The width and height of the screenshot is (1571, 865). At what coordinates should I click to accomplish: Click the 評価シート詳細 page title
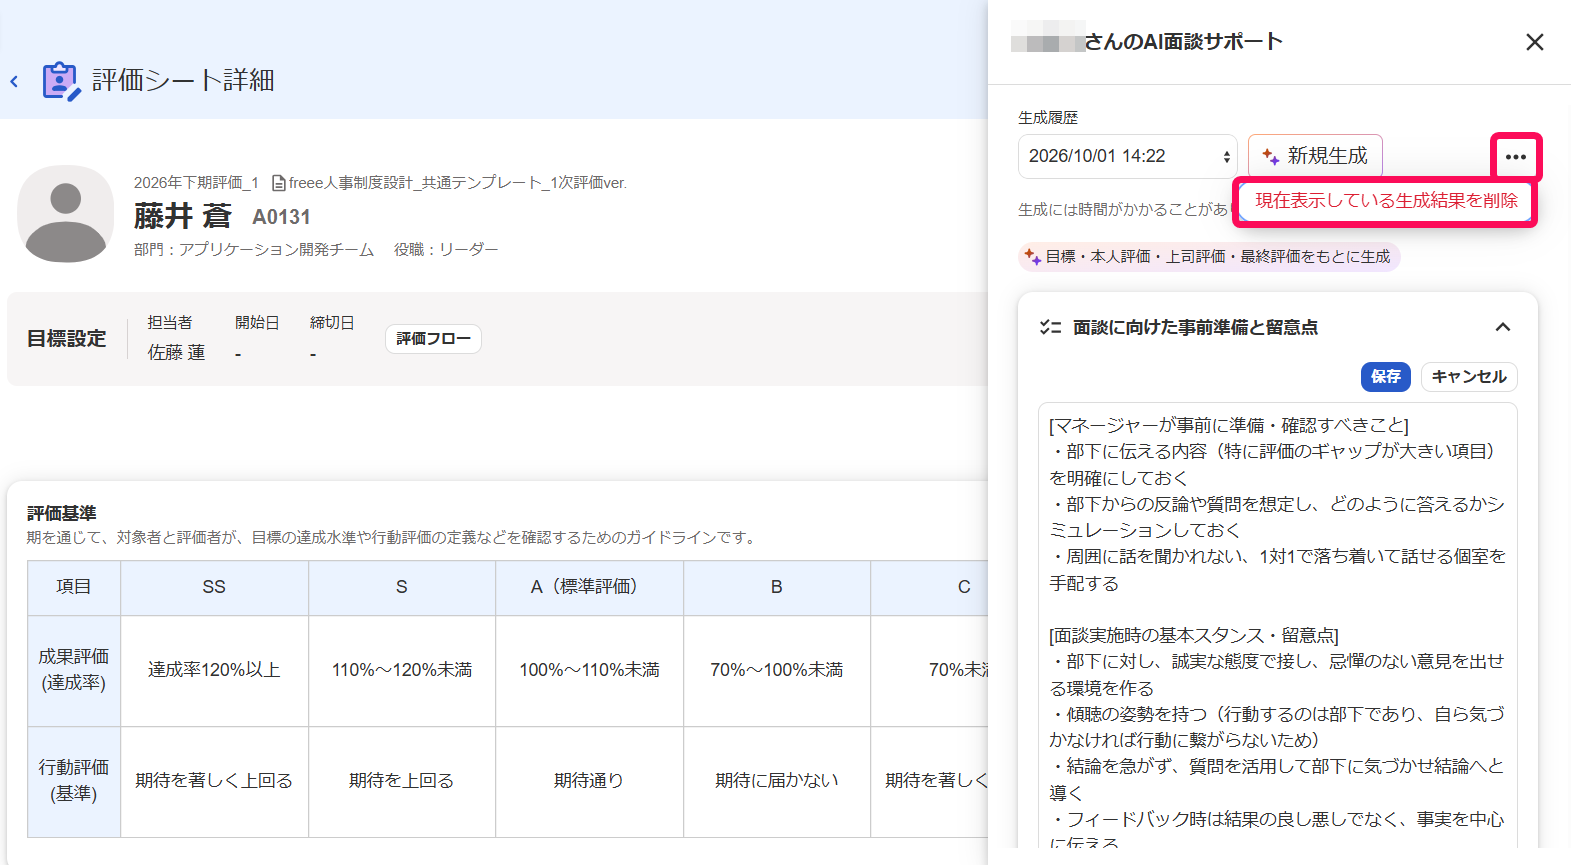(x=183, y=81)
